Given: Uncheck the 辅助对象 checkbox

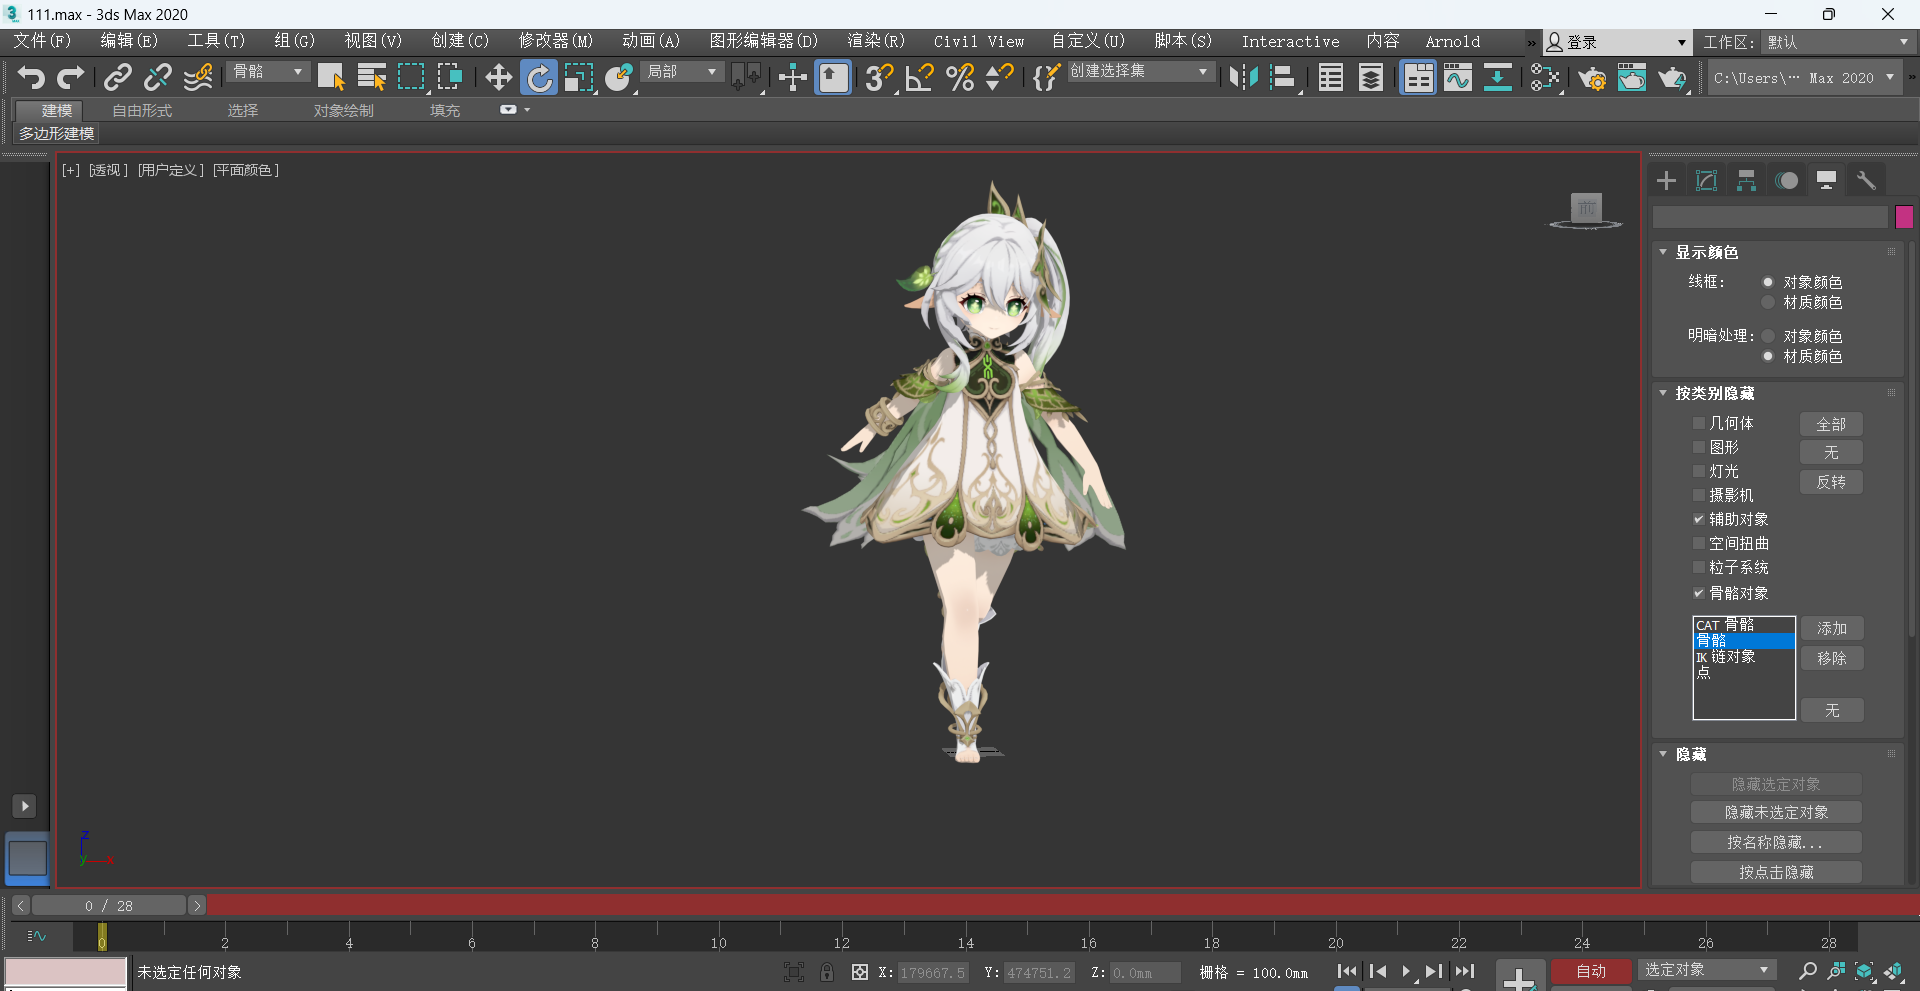Looking at the screenshot, I should click(1698, 519).
